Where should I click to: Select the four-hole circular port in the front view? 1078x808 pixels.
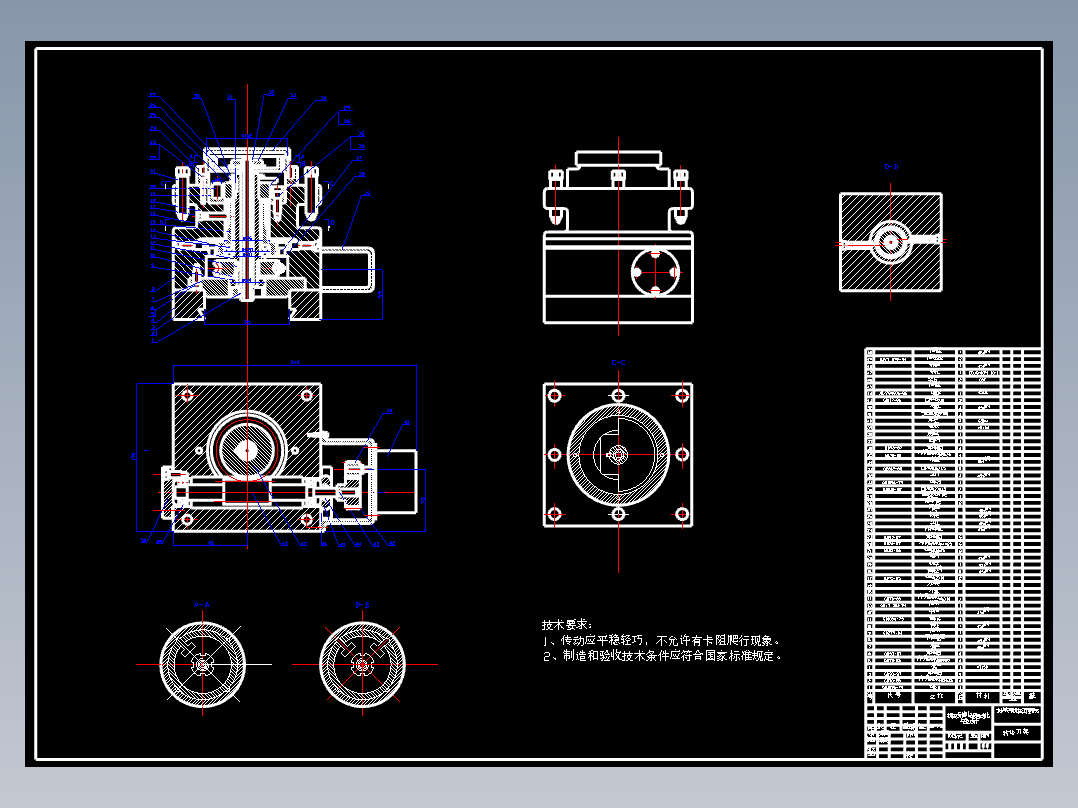click(x=655, y=273)
